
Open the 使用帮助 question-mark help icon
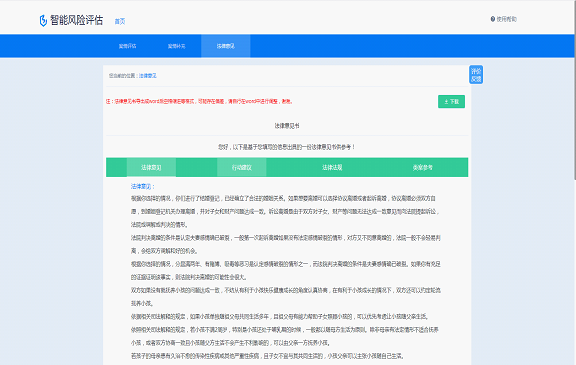(x=493, y=19)
